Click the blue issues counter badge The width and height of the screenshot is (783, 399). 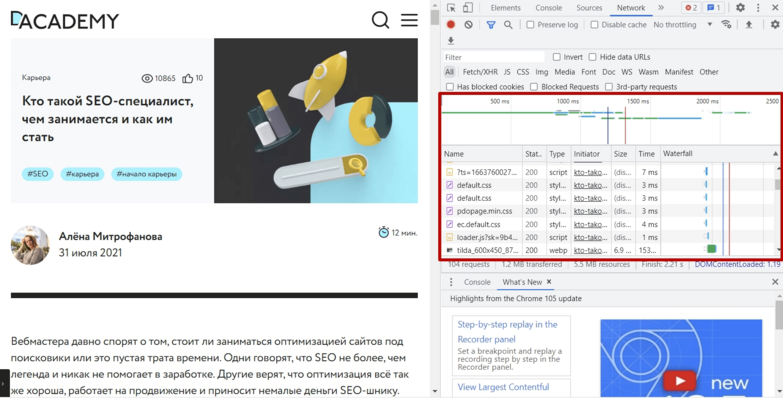(x=714, y=7)
